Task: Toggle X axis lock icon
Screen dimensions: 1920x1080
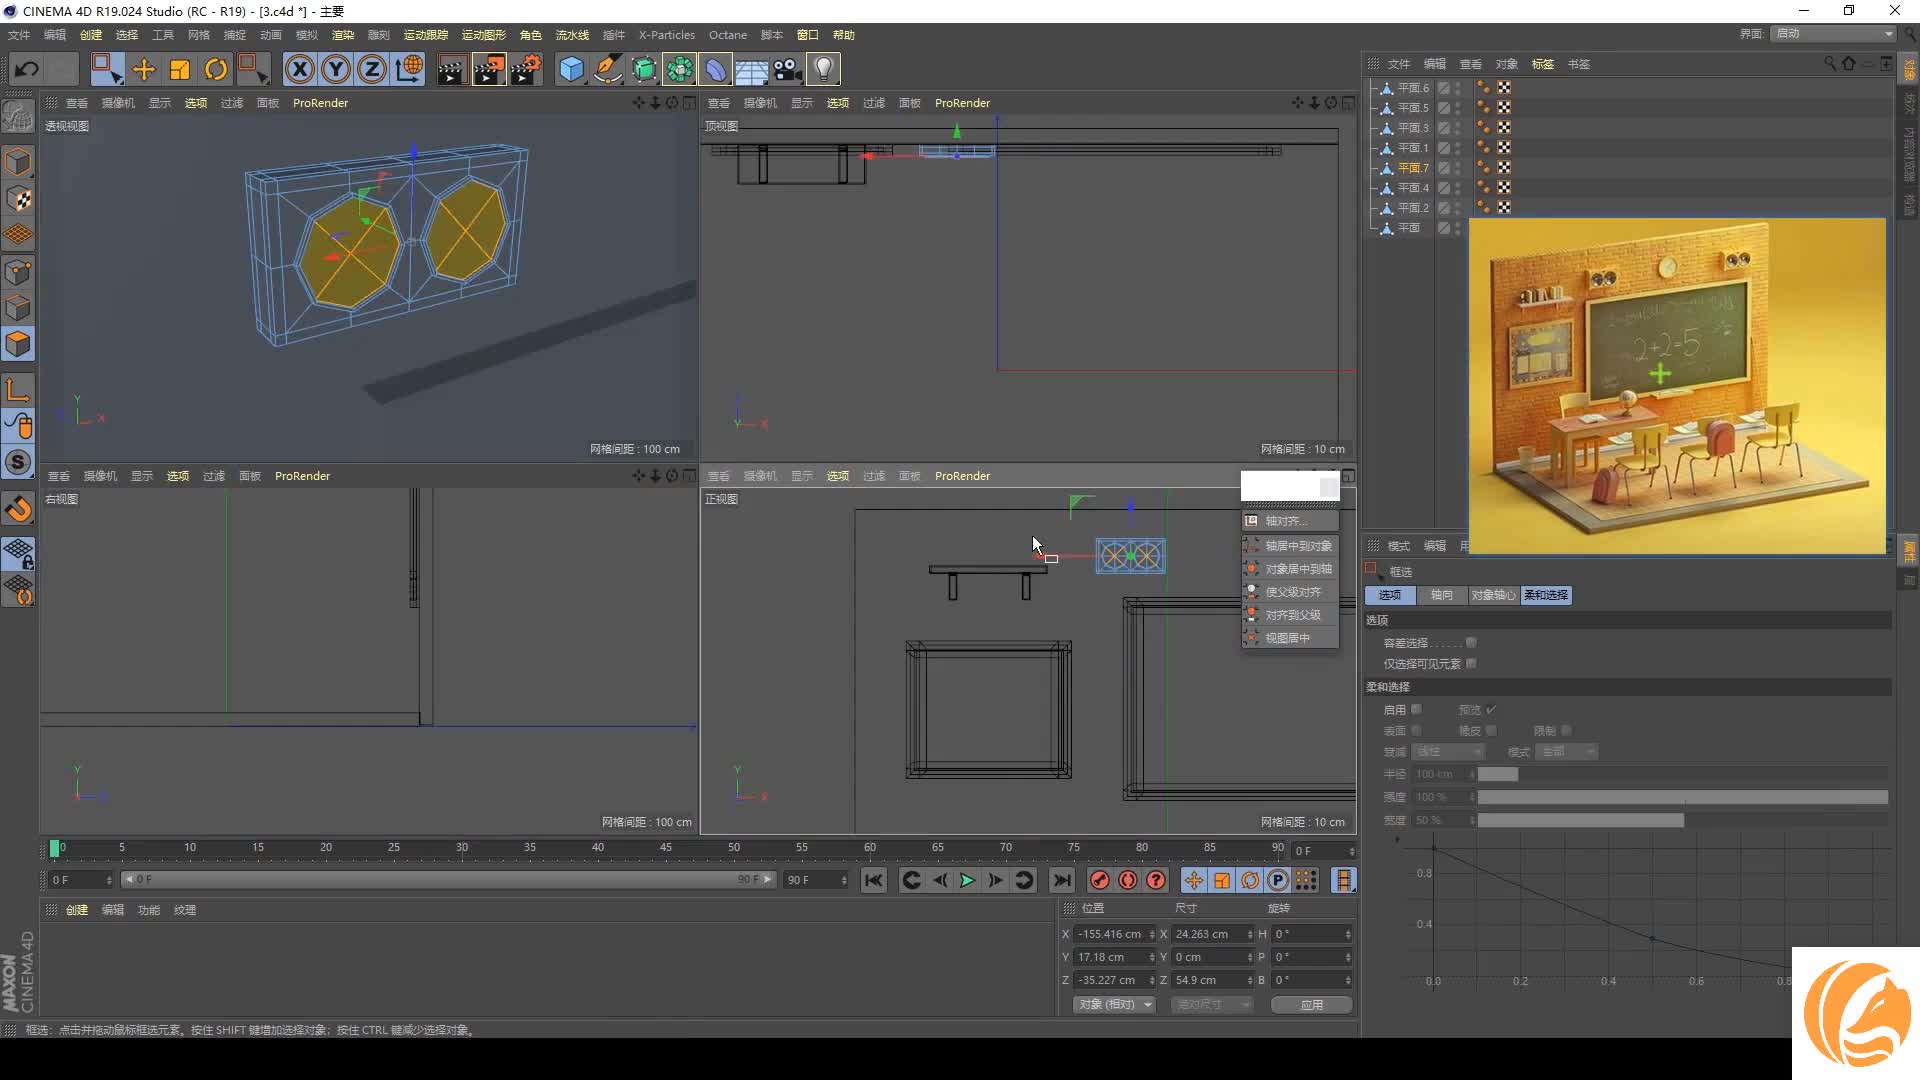Action: [x=299, y=69]
